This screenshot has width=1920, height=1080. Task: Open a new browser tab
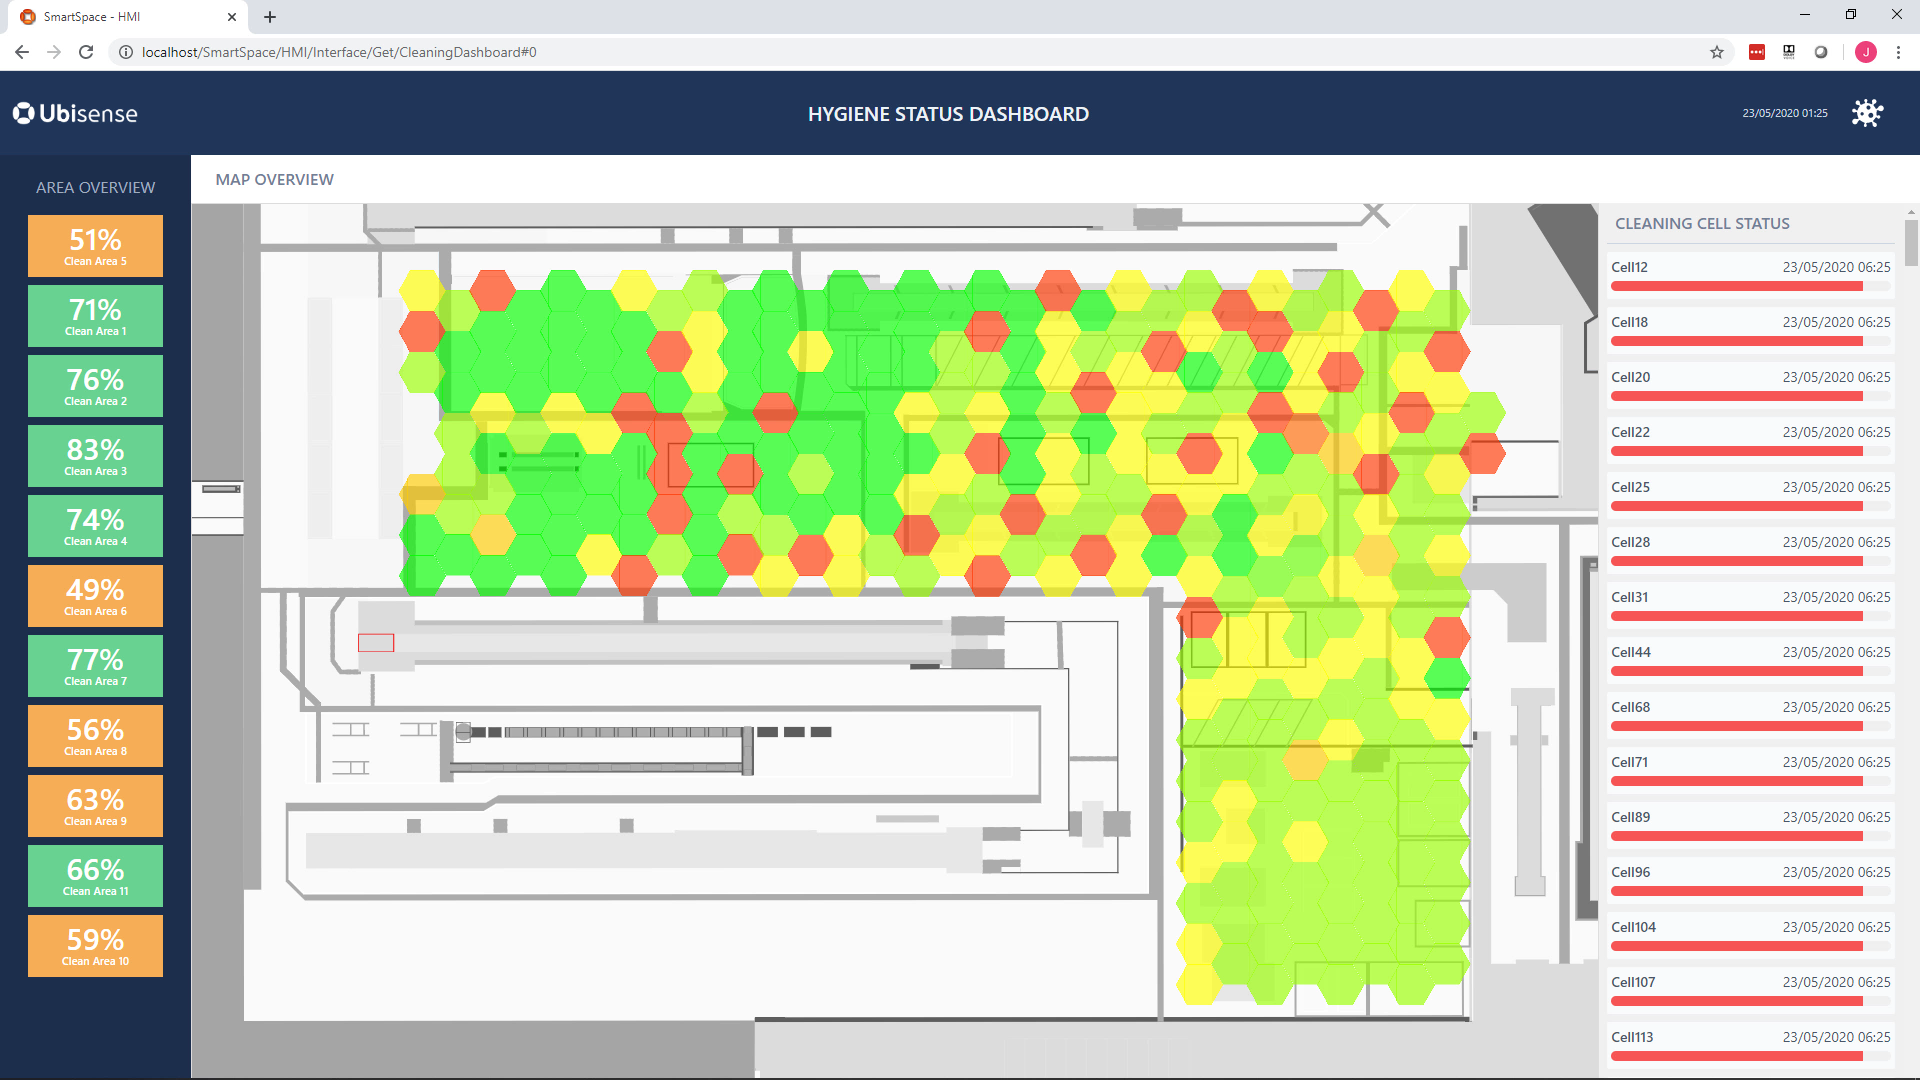point(270,17)
